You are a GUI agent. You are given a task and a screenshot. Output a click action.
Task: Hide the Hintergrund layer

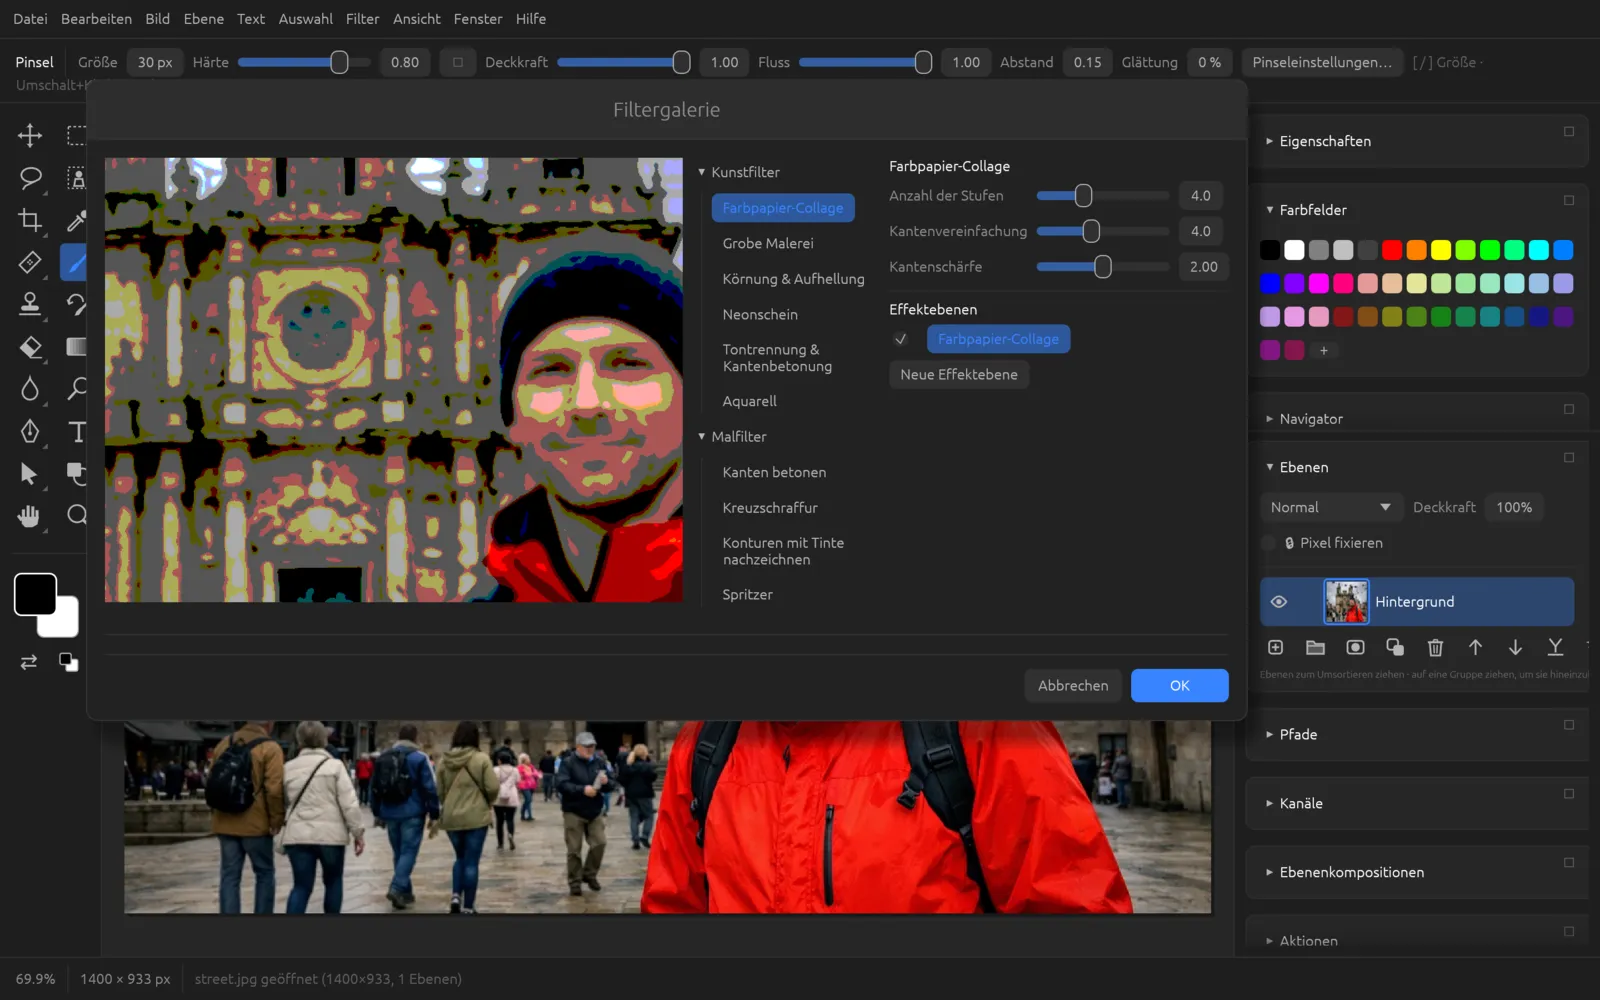1278,602
